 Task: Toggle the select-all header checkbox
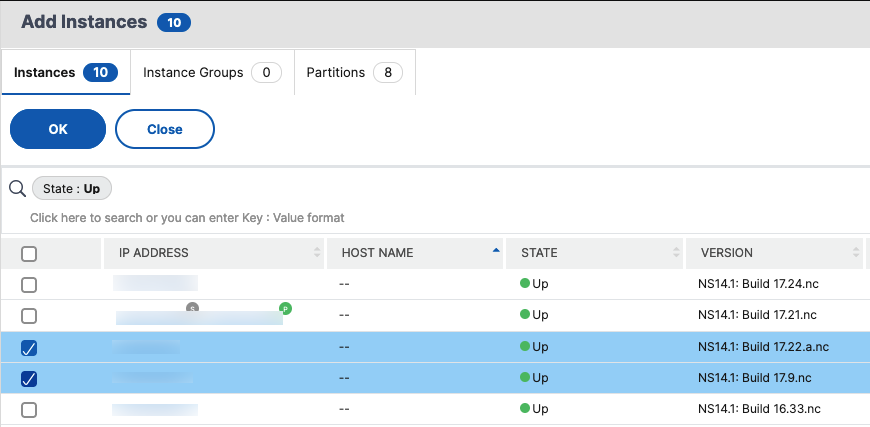pos(29,254)
